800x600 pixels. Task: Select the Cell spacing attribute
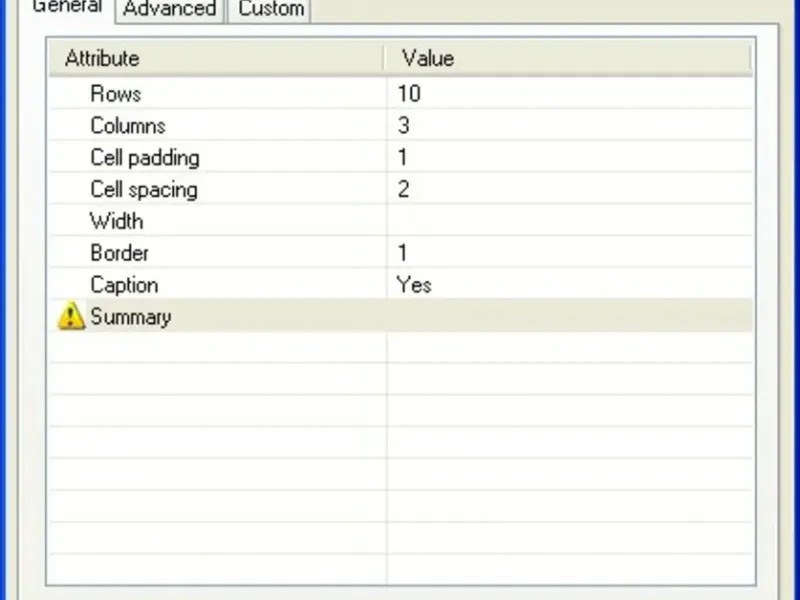point(144,190)
